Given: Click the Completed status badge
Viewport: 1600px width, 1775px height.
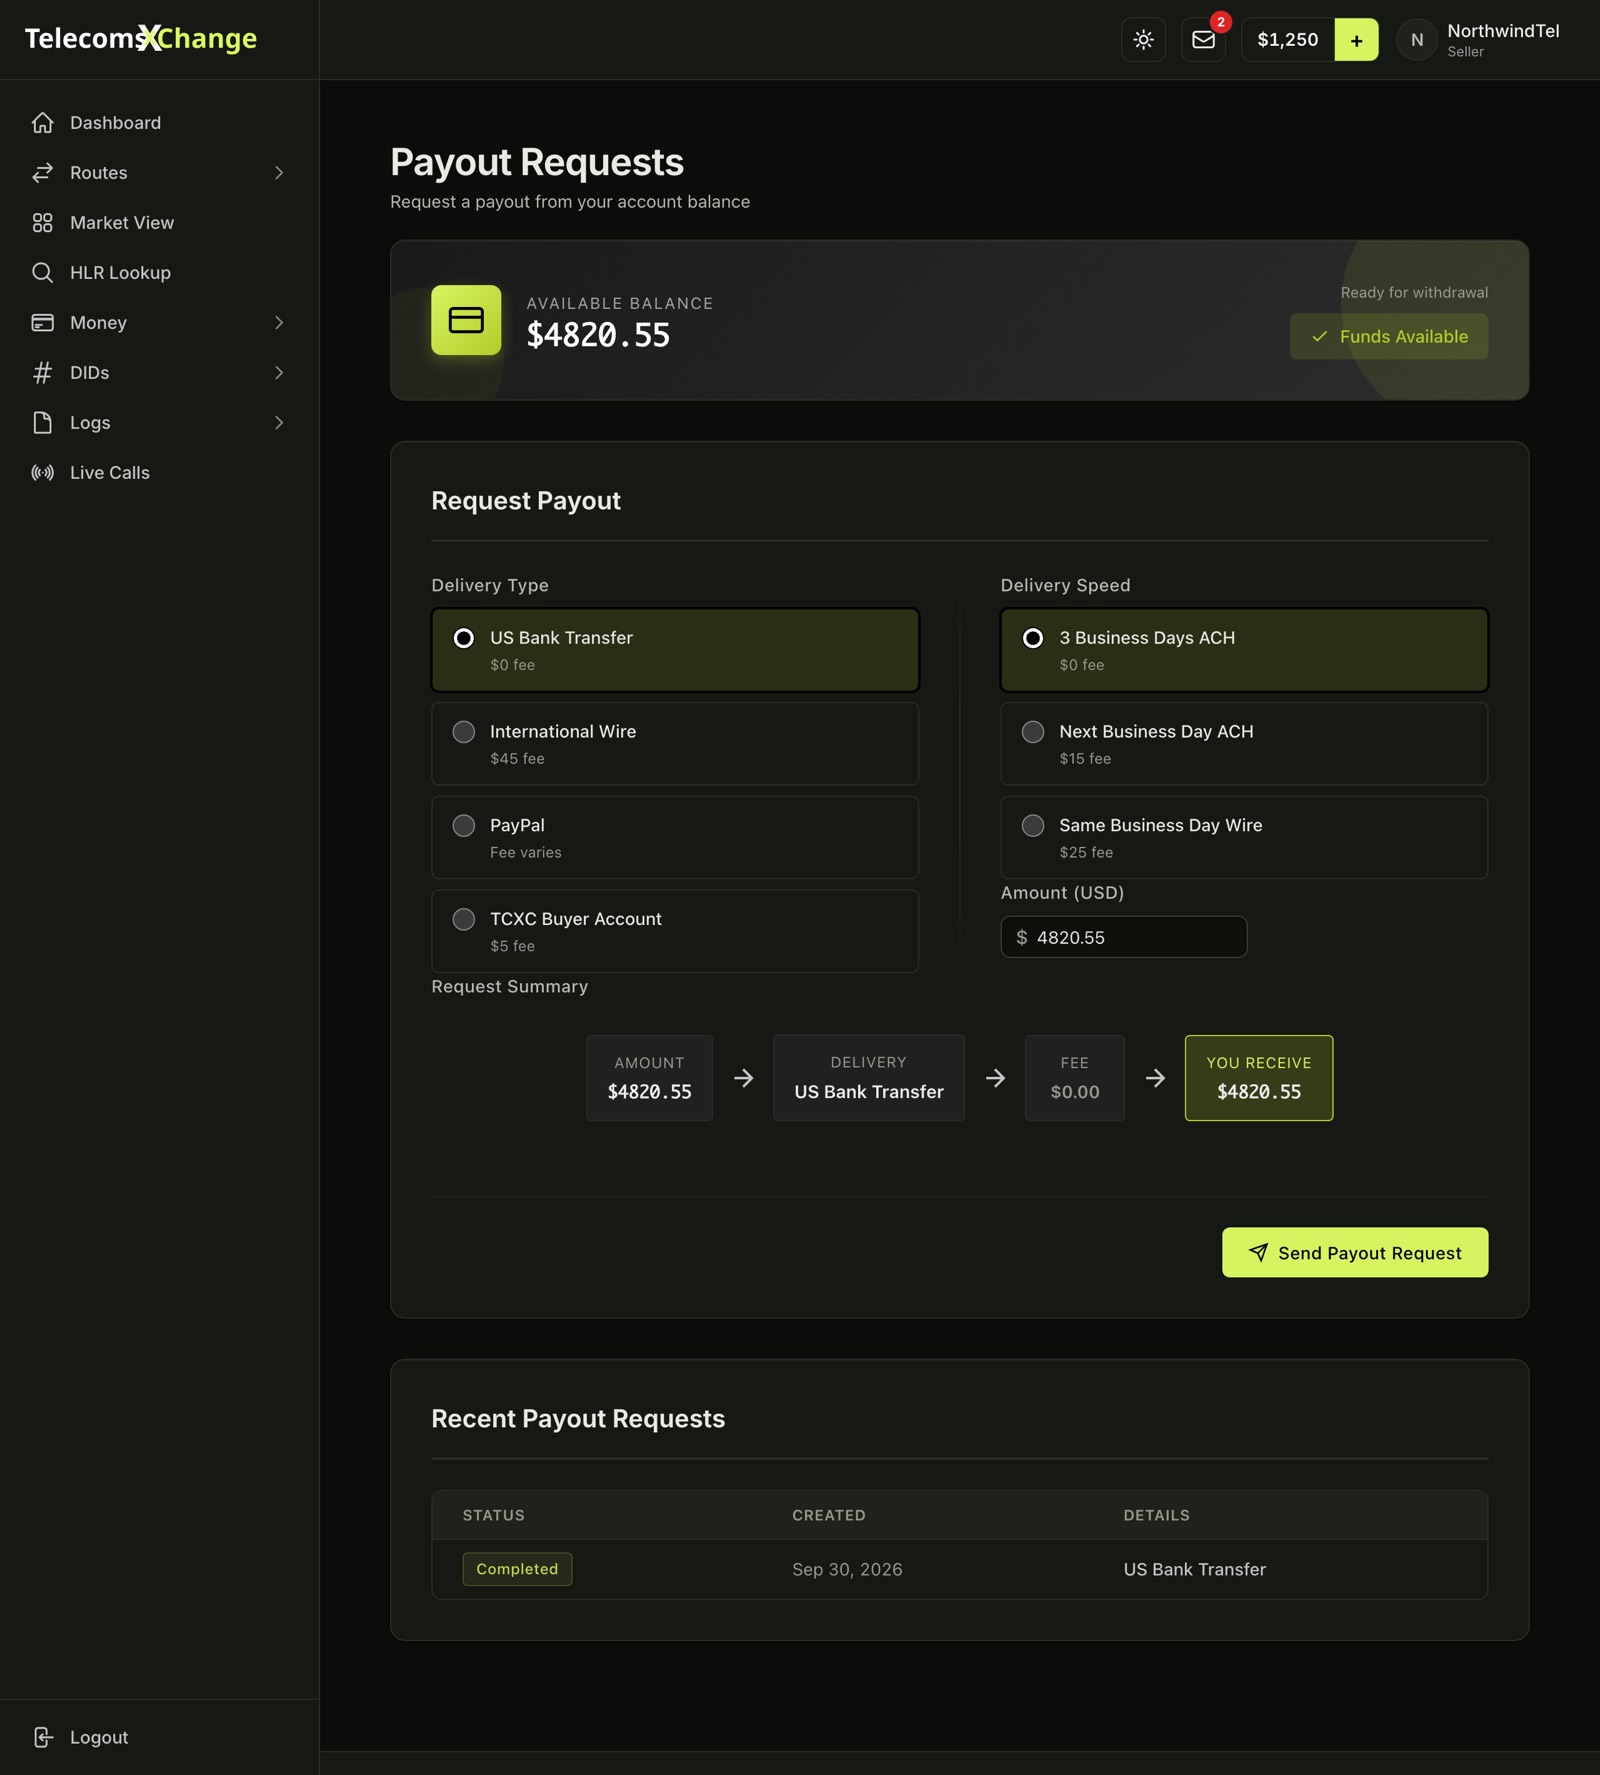Looking at the screenshot, I should click(x=517, y=1569).
